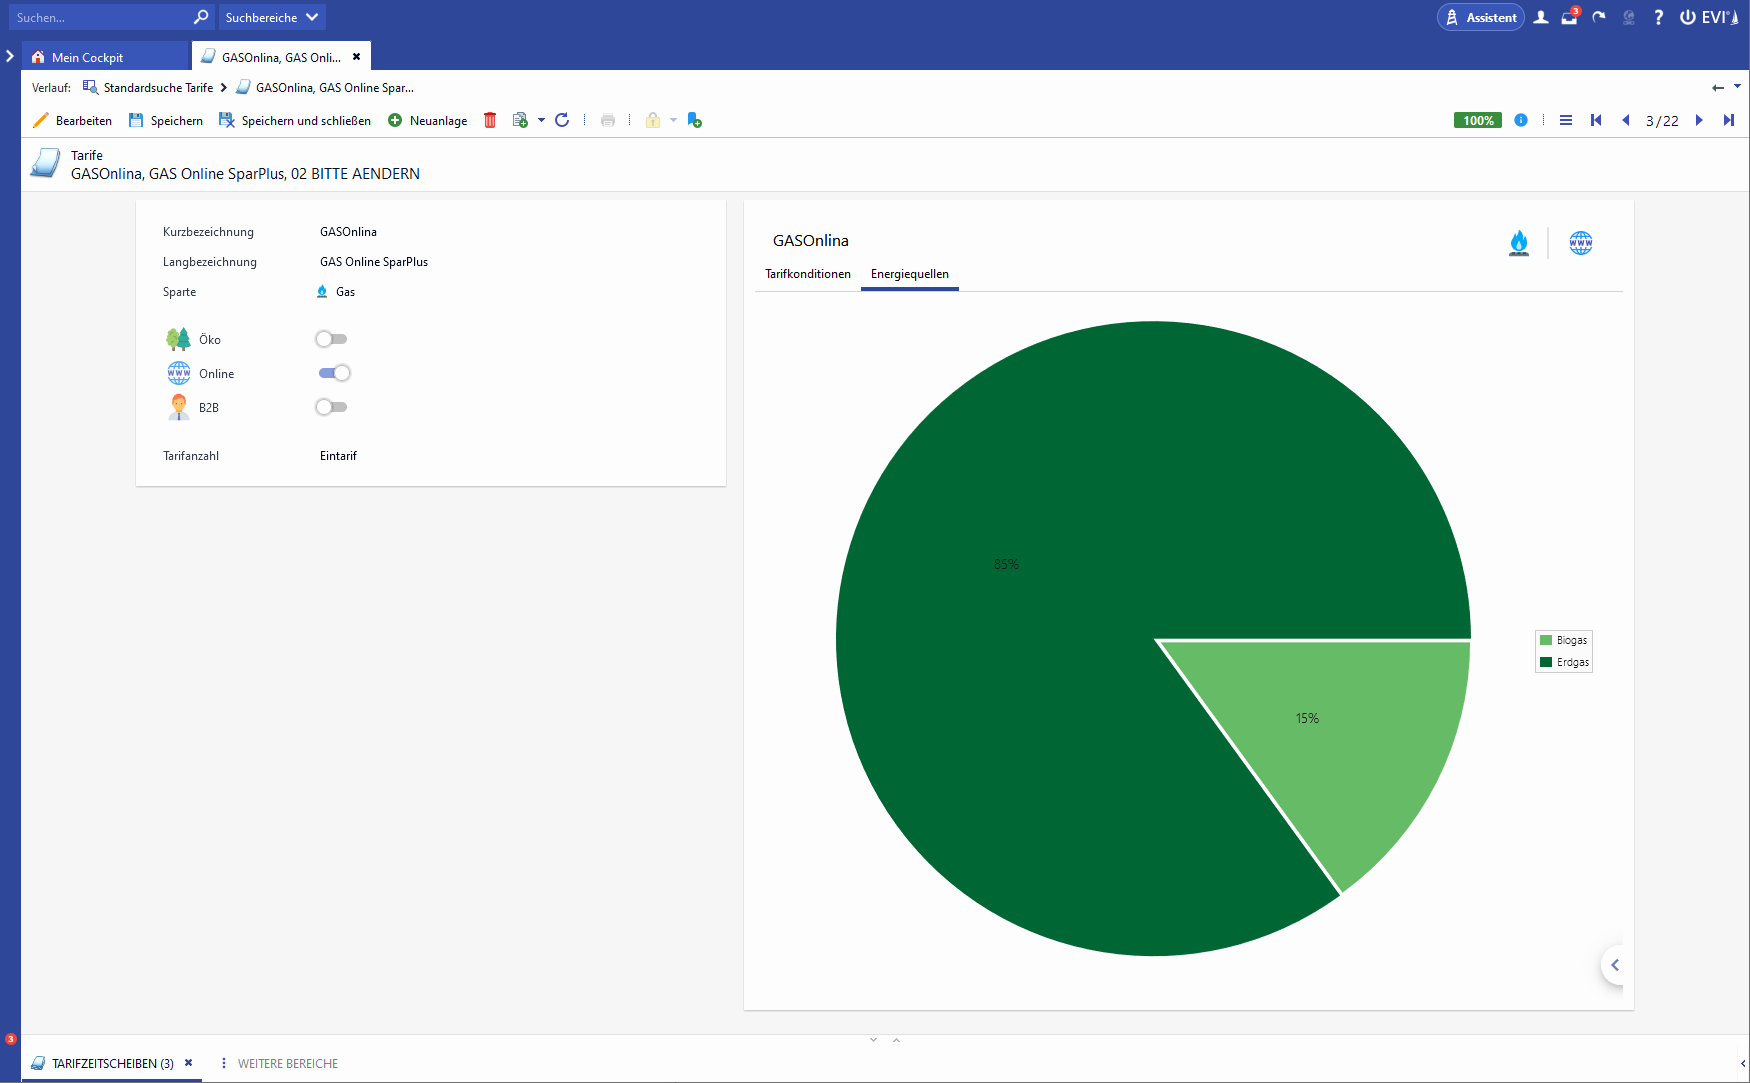1750x1083 pixels.
Task: Turn on the B2B toggle
Action: (331, 407)
